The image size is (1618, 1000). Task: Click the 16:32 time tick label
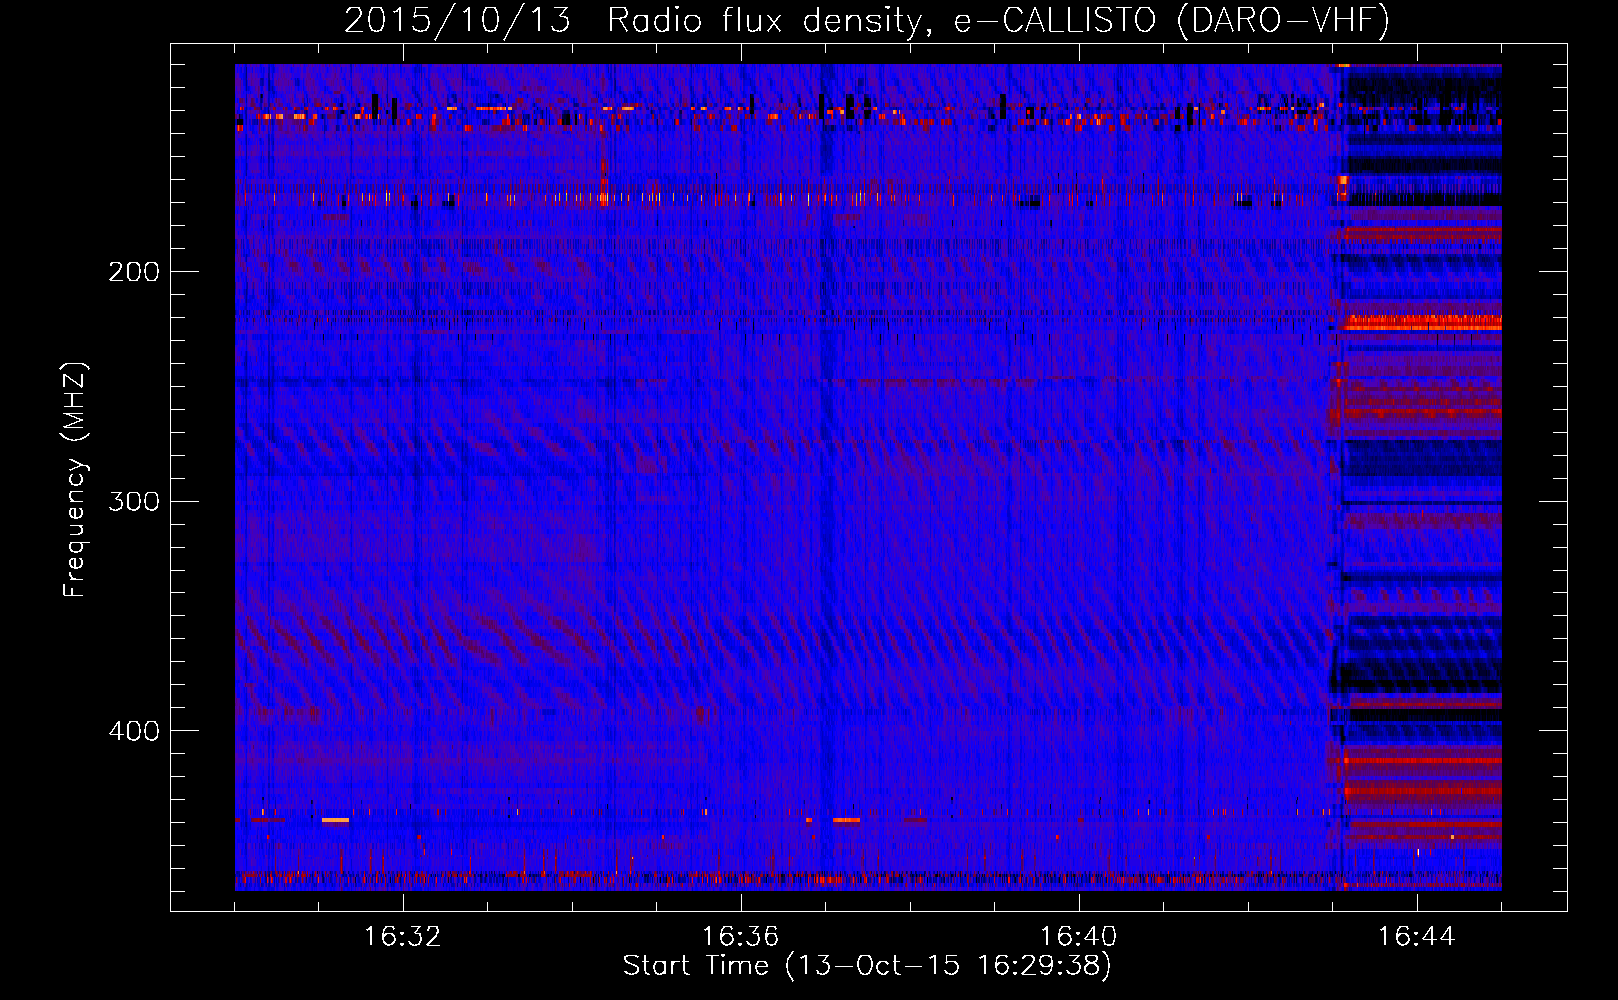point(403,937)
